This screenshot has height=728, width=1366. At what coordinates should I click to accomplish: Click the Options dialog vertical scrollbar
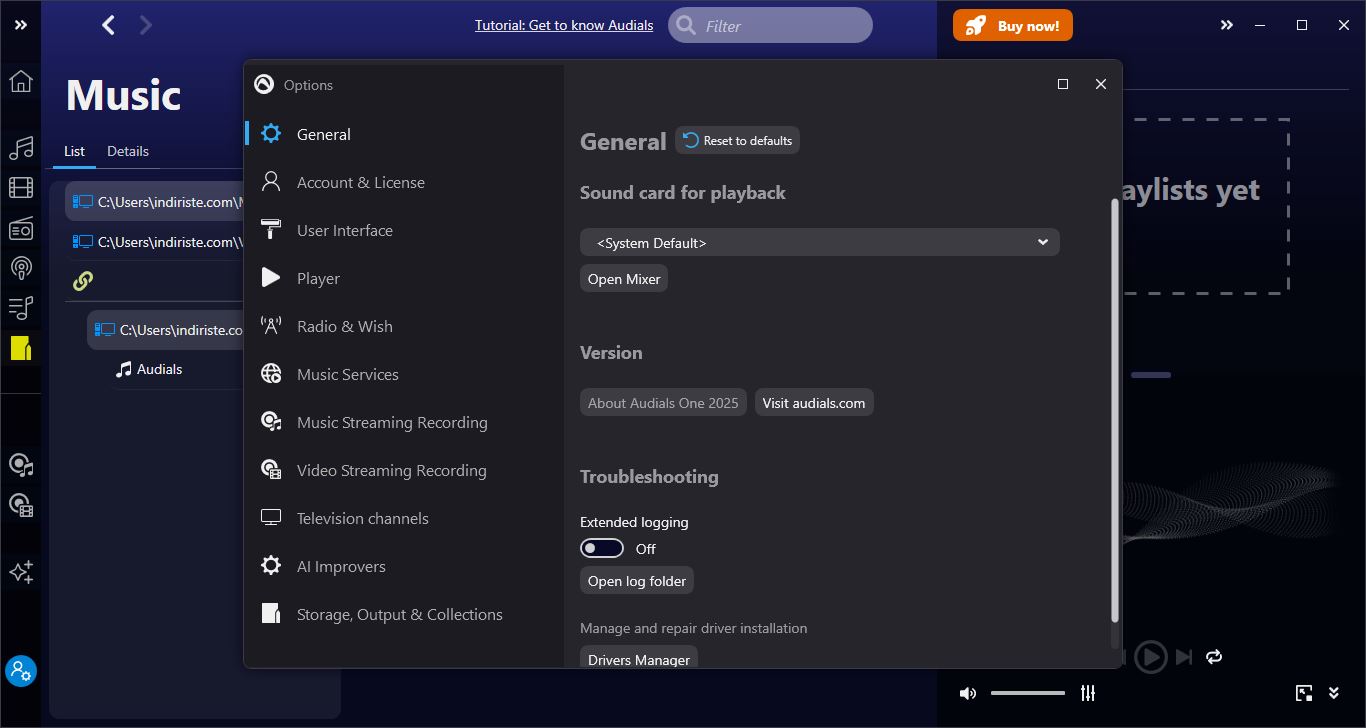[x=1115, y=410]
